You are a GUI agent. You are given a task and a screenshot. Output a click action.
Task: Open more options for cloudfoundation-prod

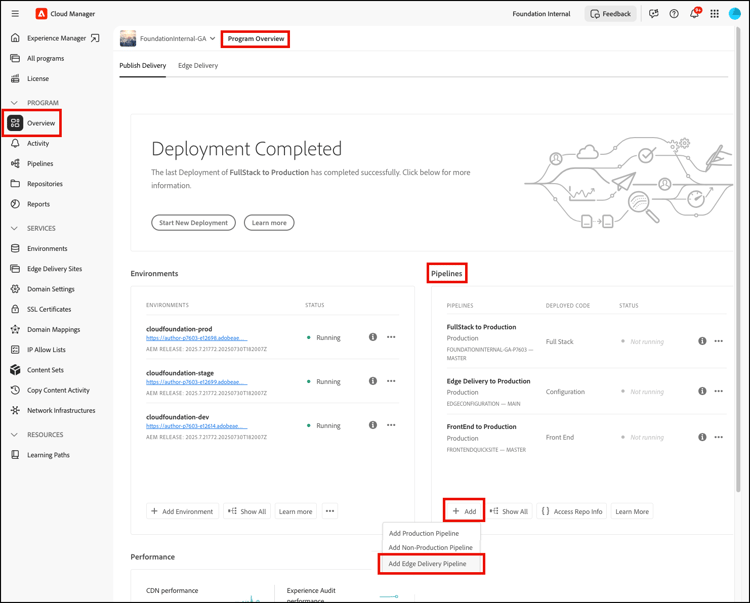(391, 337)
